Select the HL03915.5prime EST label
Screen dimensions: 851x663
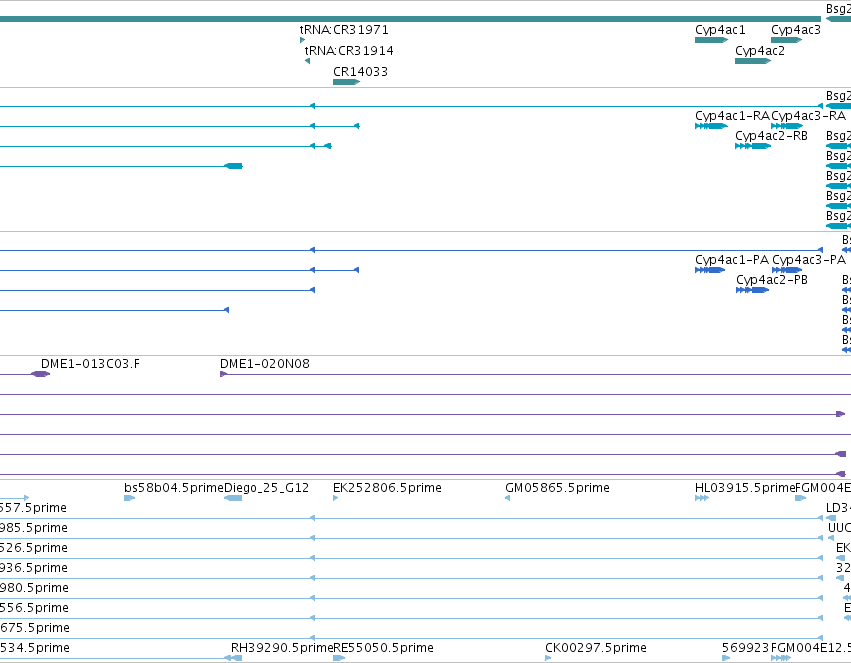point(745,488)
